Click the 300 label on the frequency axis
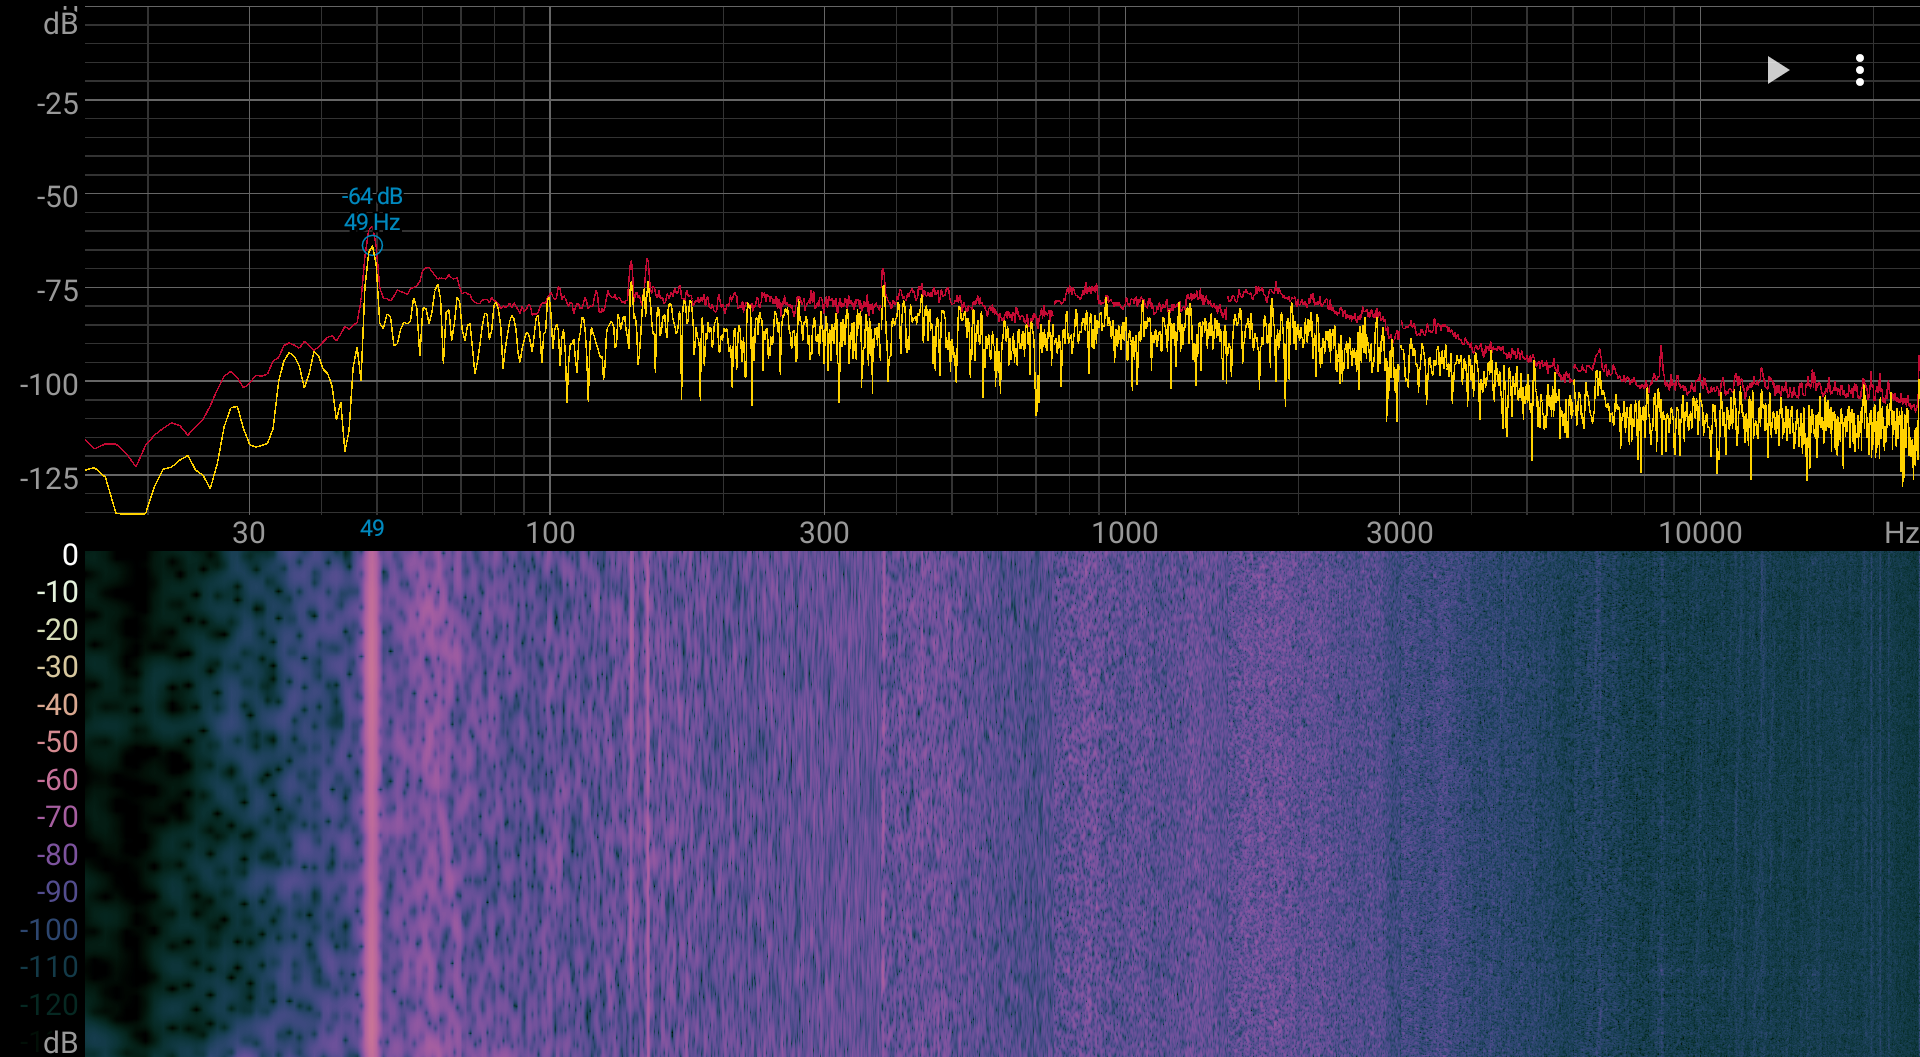Viewport: 1920px width, 1057px height. 824,532
